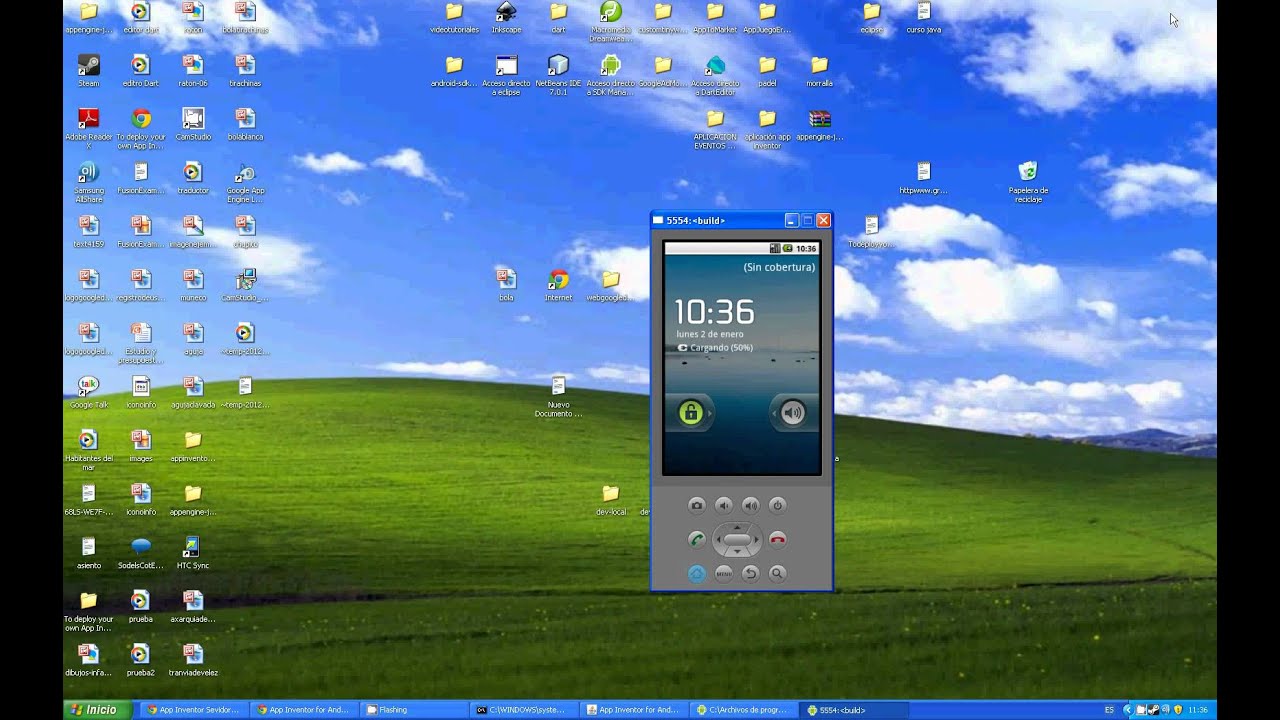This screenshot has width=1280, height=720.
Task: Select the bola image file
Action: pos(506,285)
